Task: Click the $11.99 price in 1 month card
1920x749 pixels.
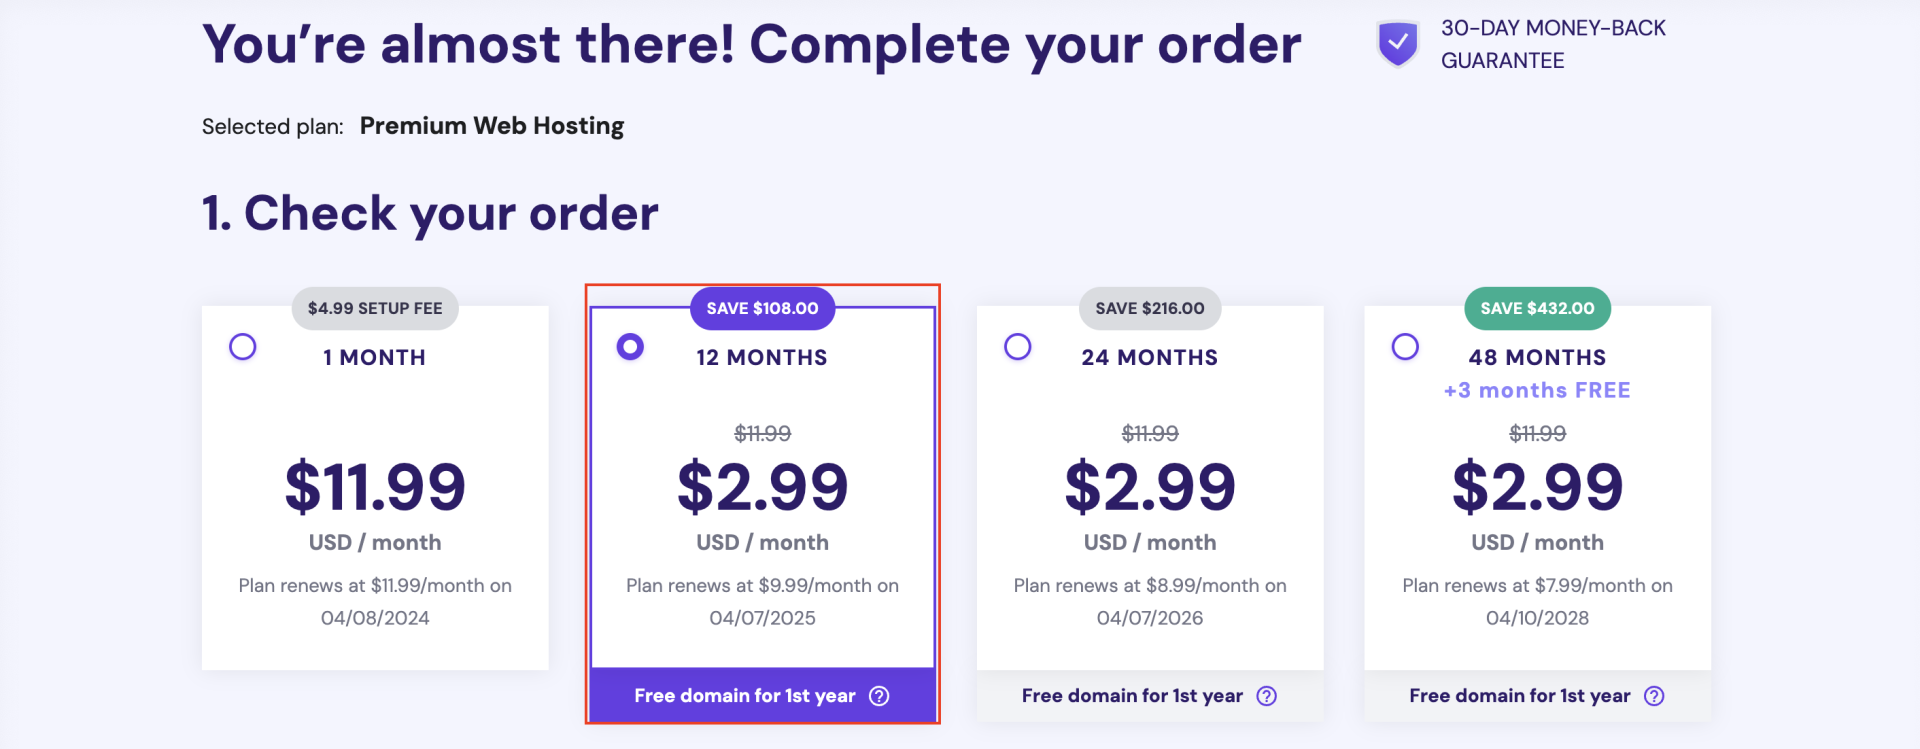Action: (375, 487)
